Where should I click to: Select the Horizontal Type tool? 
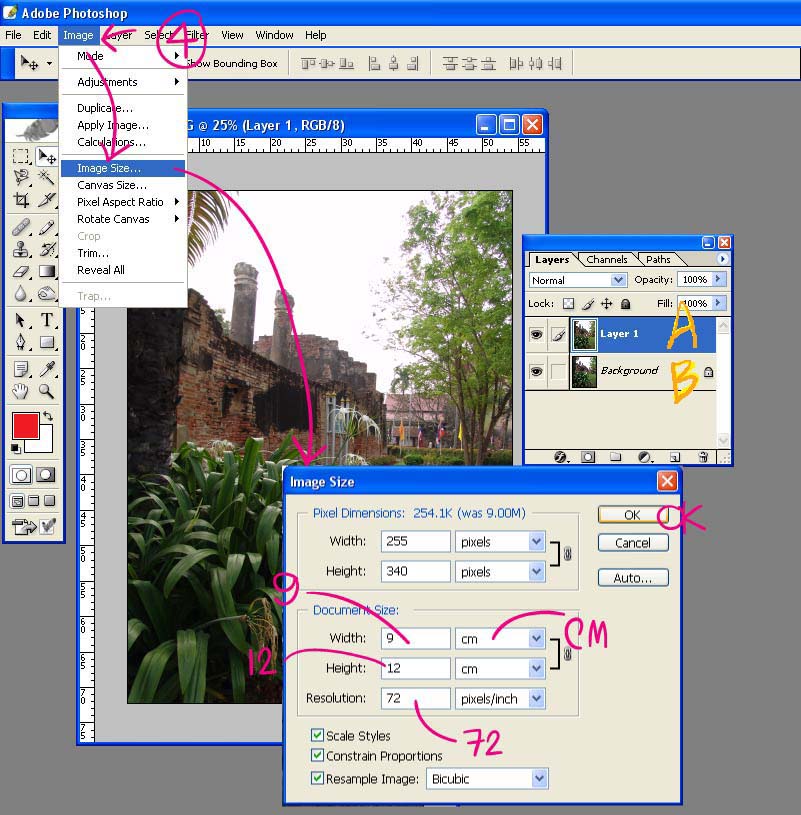pyautogui.click(x=47, y=321)
